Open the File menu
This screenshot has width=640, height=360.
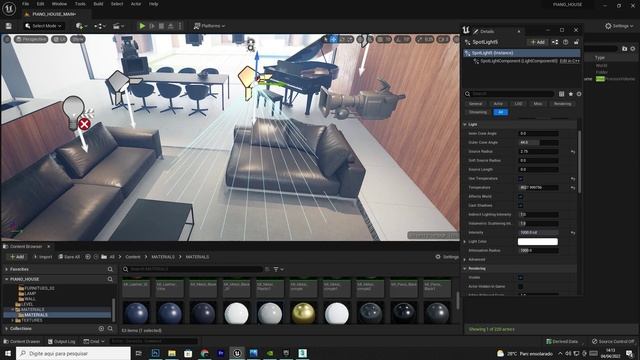pos(25,4)
